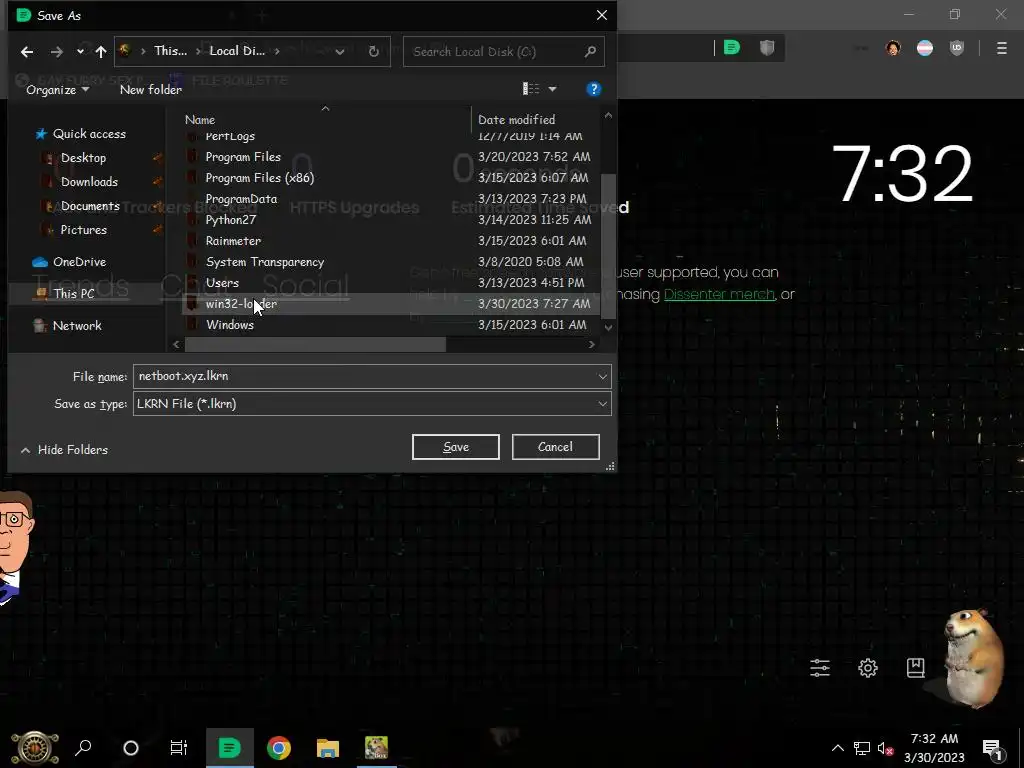The width and height of the screenshot is (1024, 768).
Task: Select the Users folder
Action: [222, 283]
